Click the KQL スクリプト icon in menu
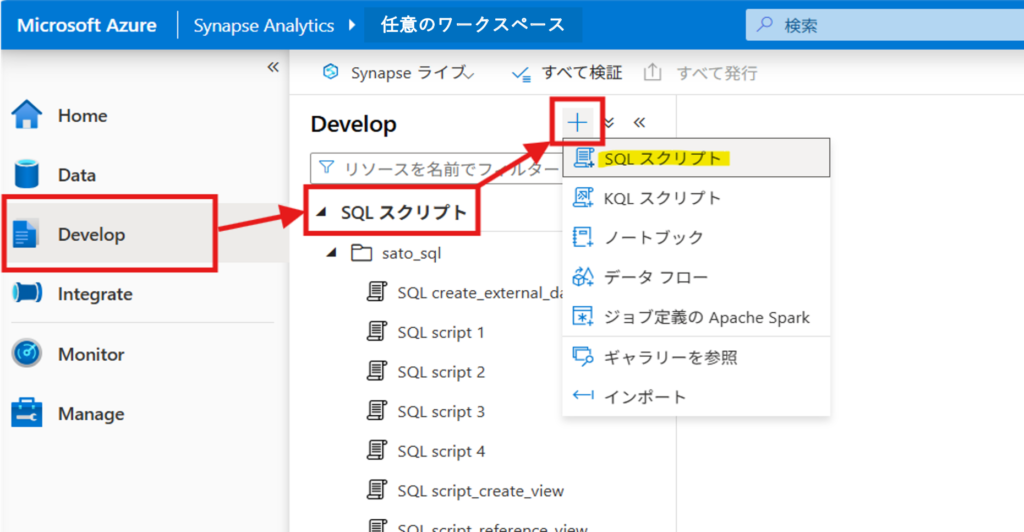The image size is (1024, 532). 582,198
